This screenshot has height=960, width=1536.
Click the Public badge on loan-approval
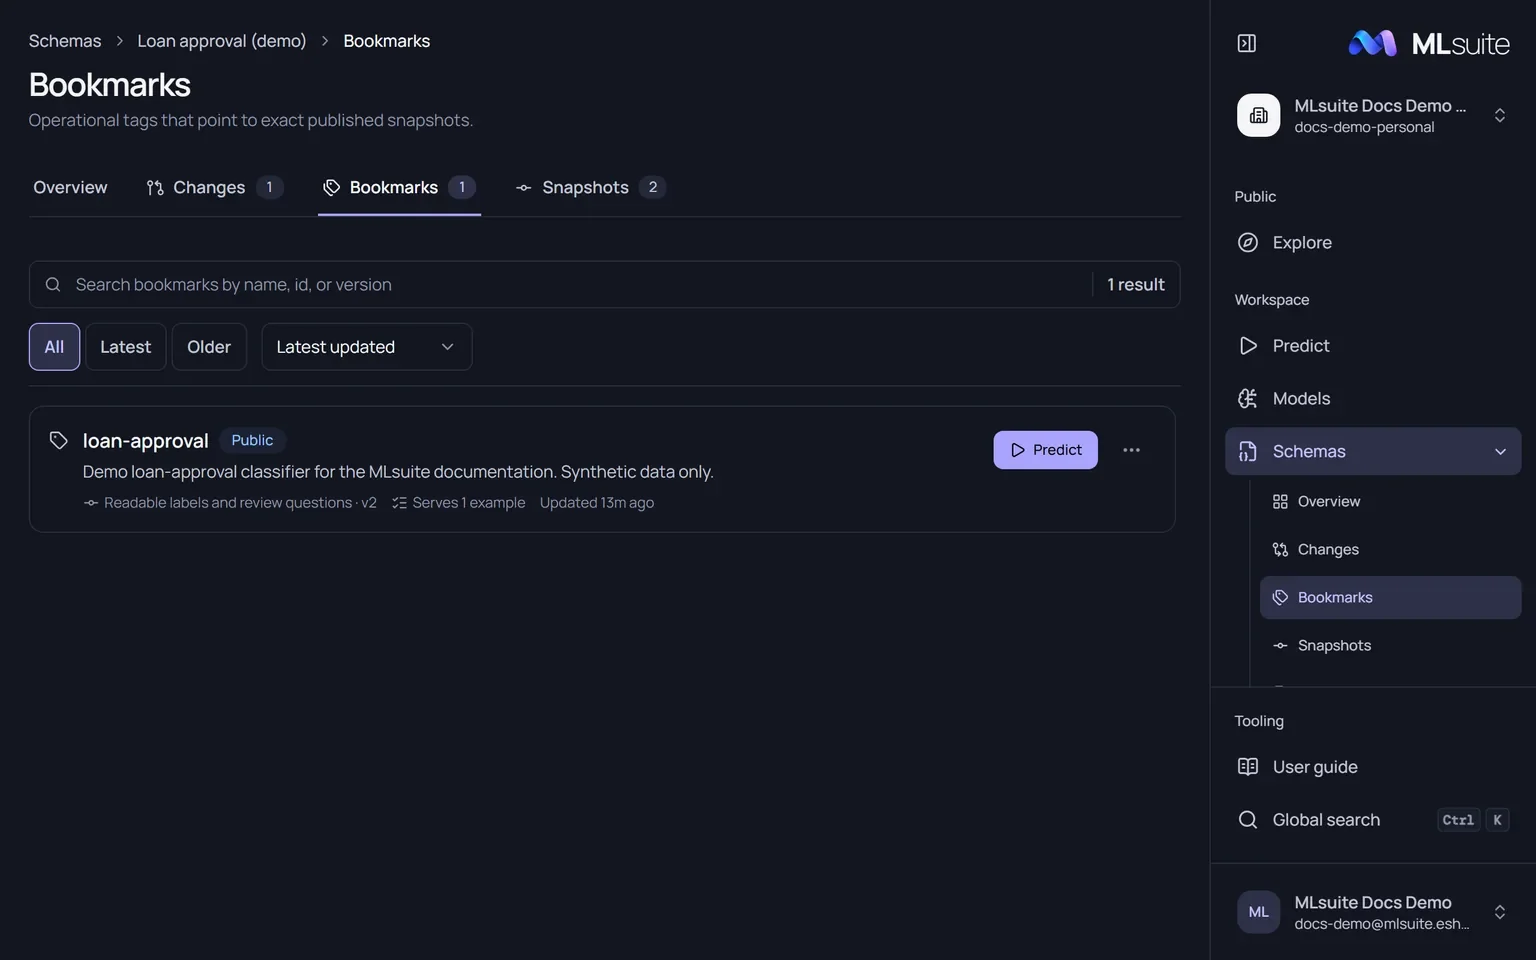[x=252, y=440]
